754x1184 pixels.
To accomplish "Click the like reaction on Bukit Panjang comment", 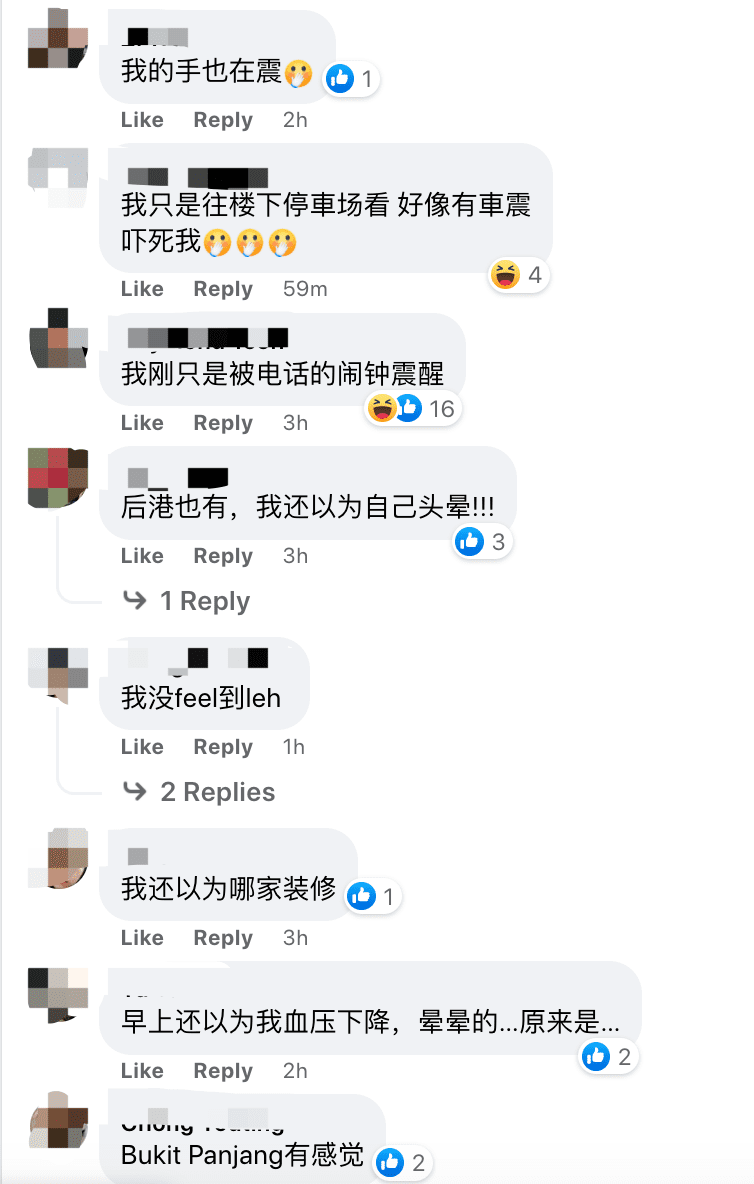I will pos(390,1162).
